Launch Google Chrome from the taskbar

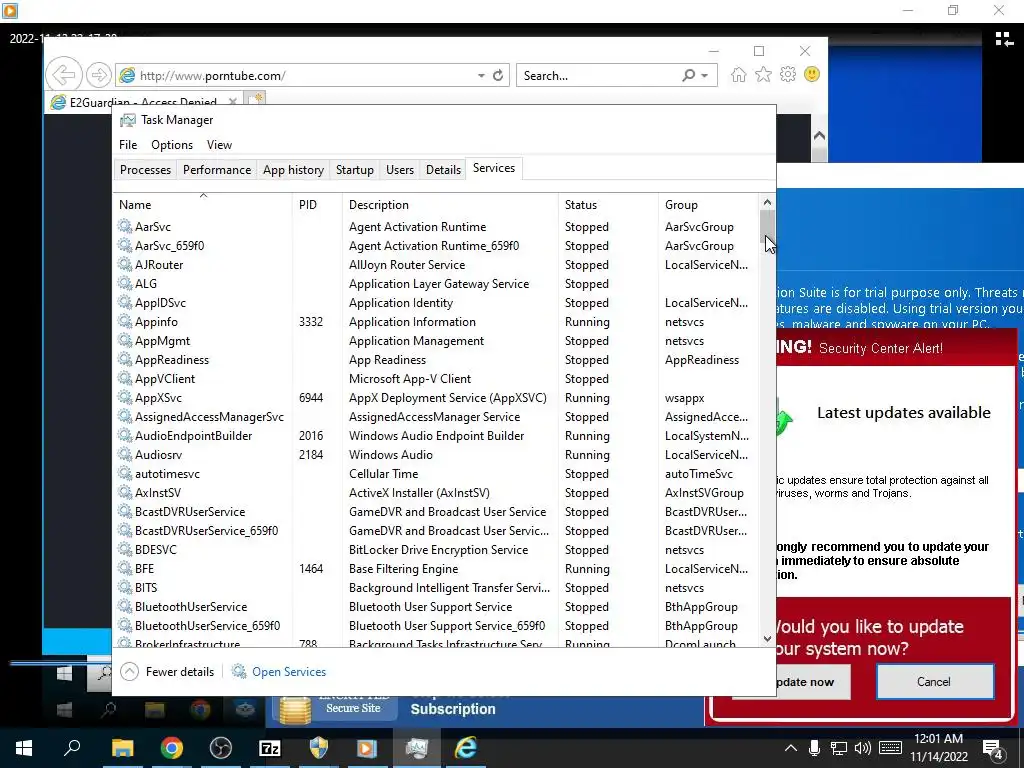171,748
